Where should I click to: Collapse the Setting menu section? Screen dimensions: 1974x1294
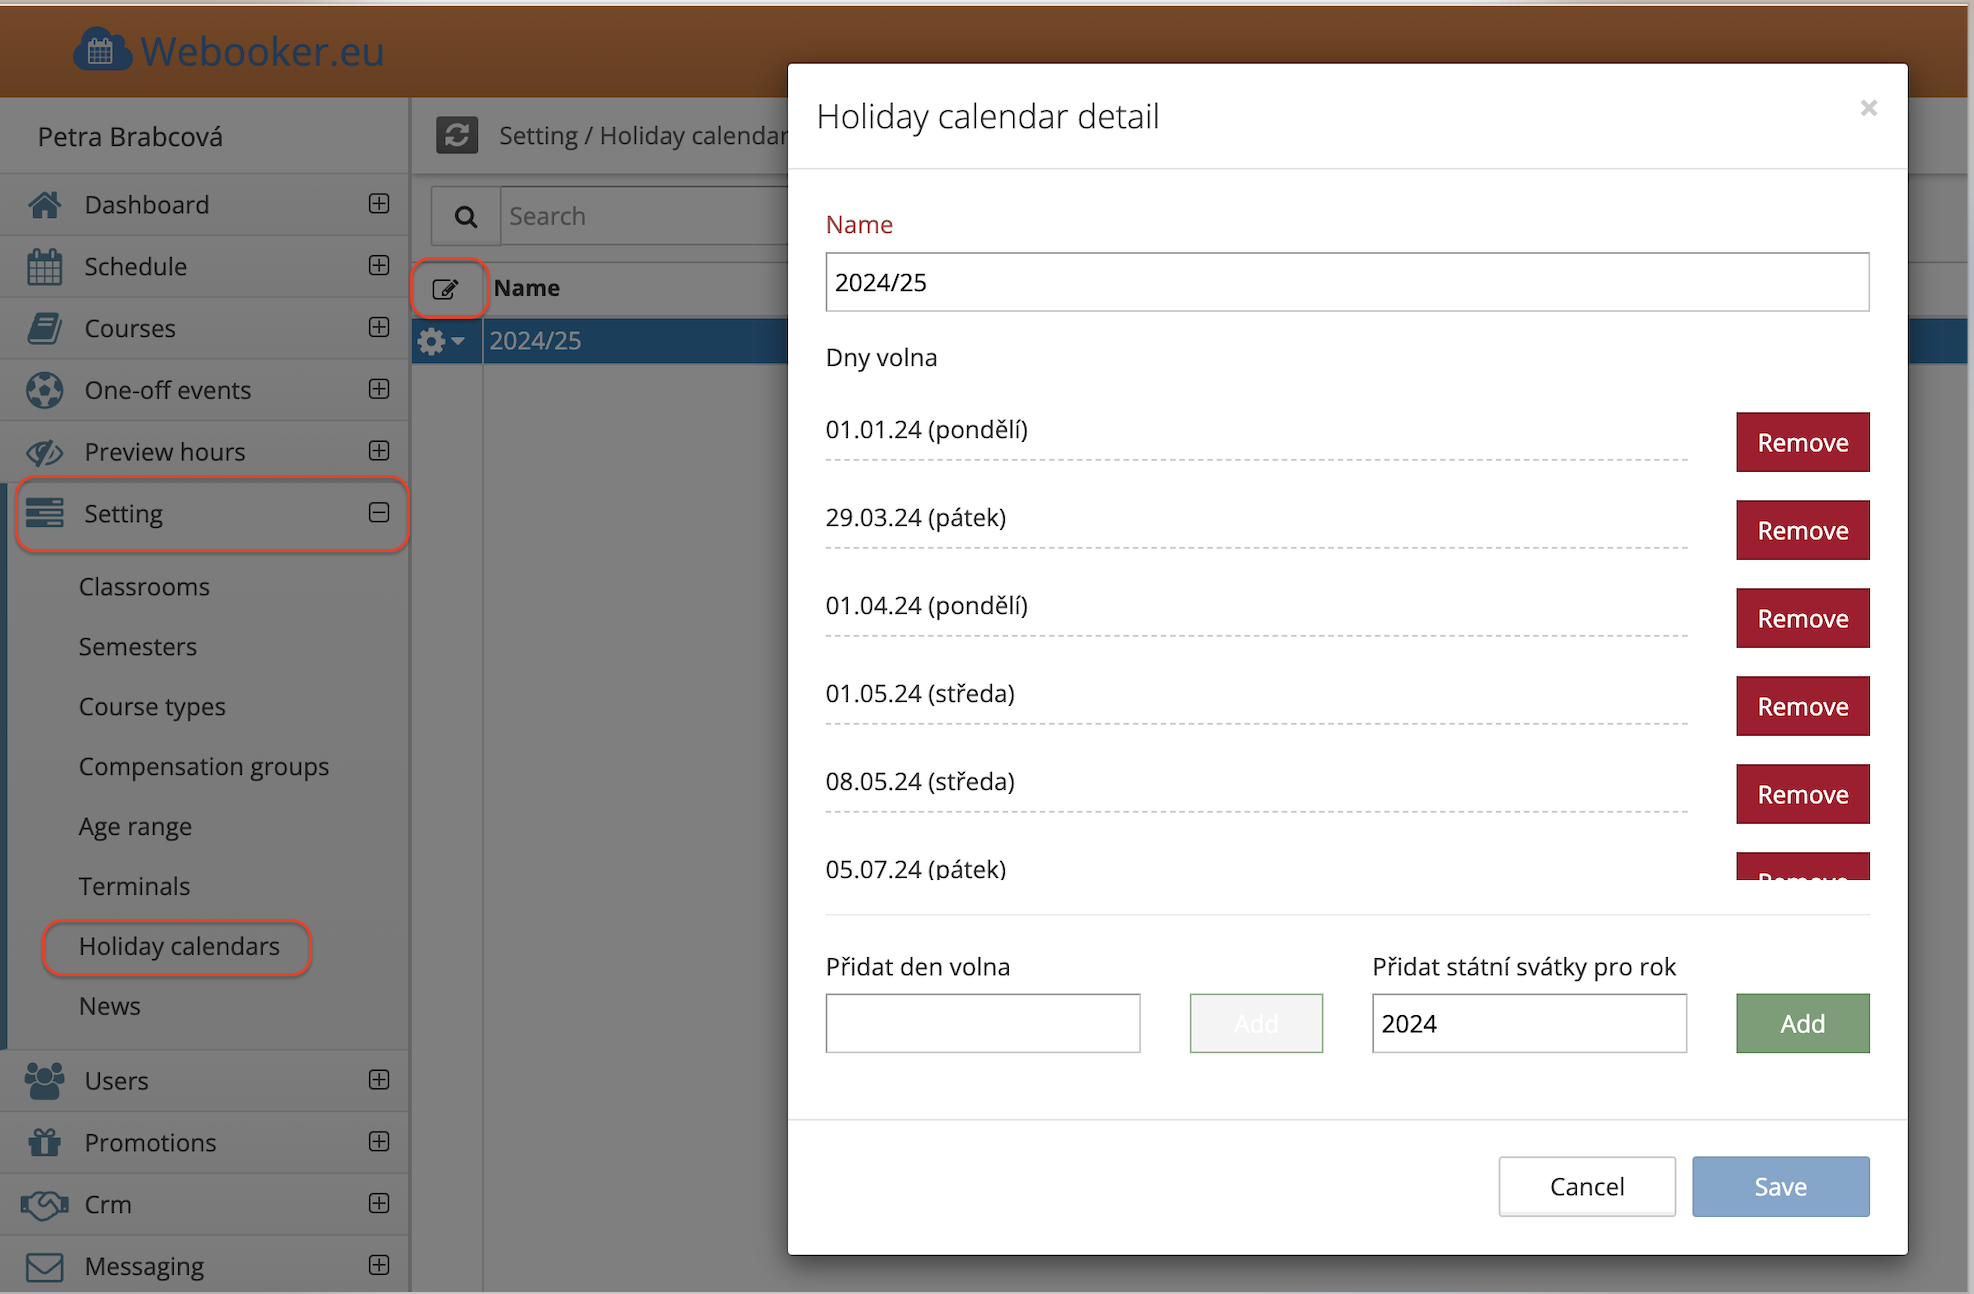pos(378,513)
